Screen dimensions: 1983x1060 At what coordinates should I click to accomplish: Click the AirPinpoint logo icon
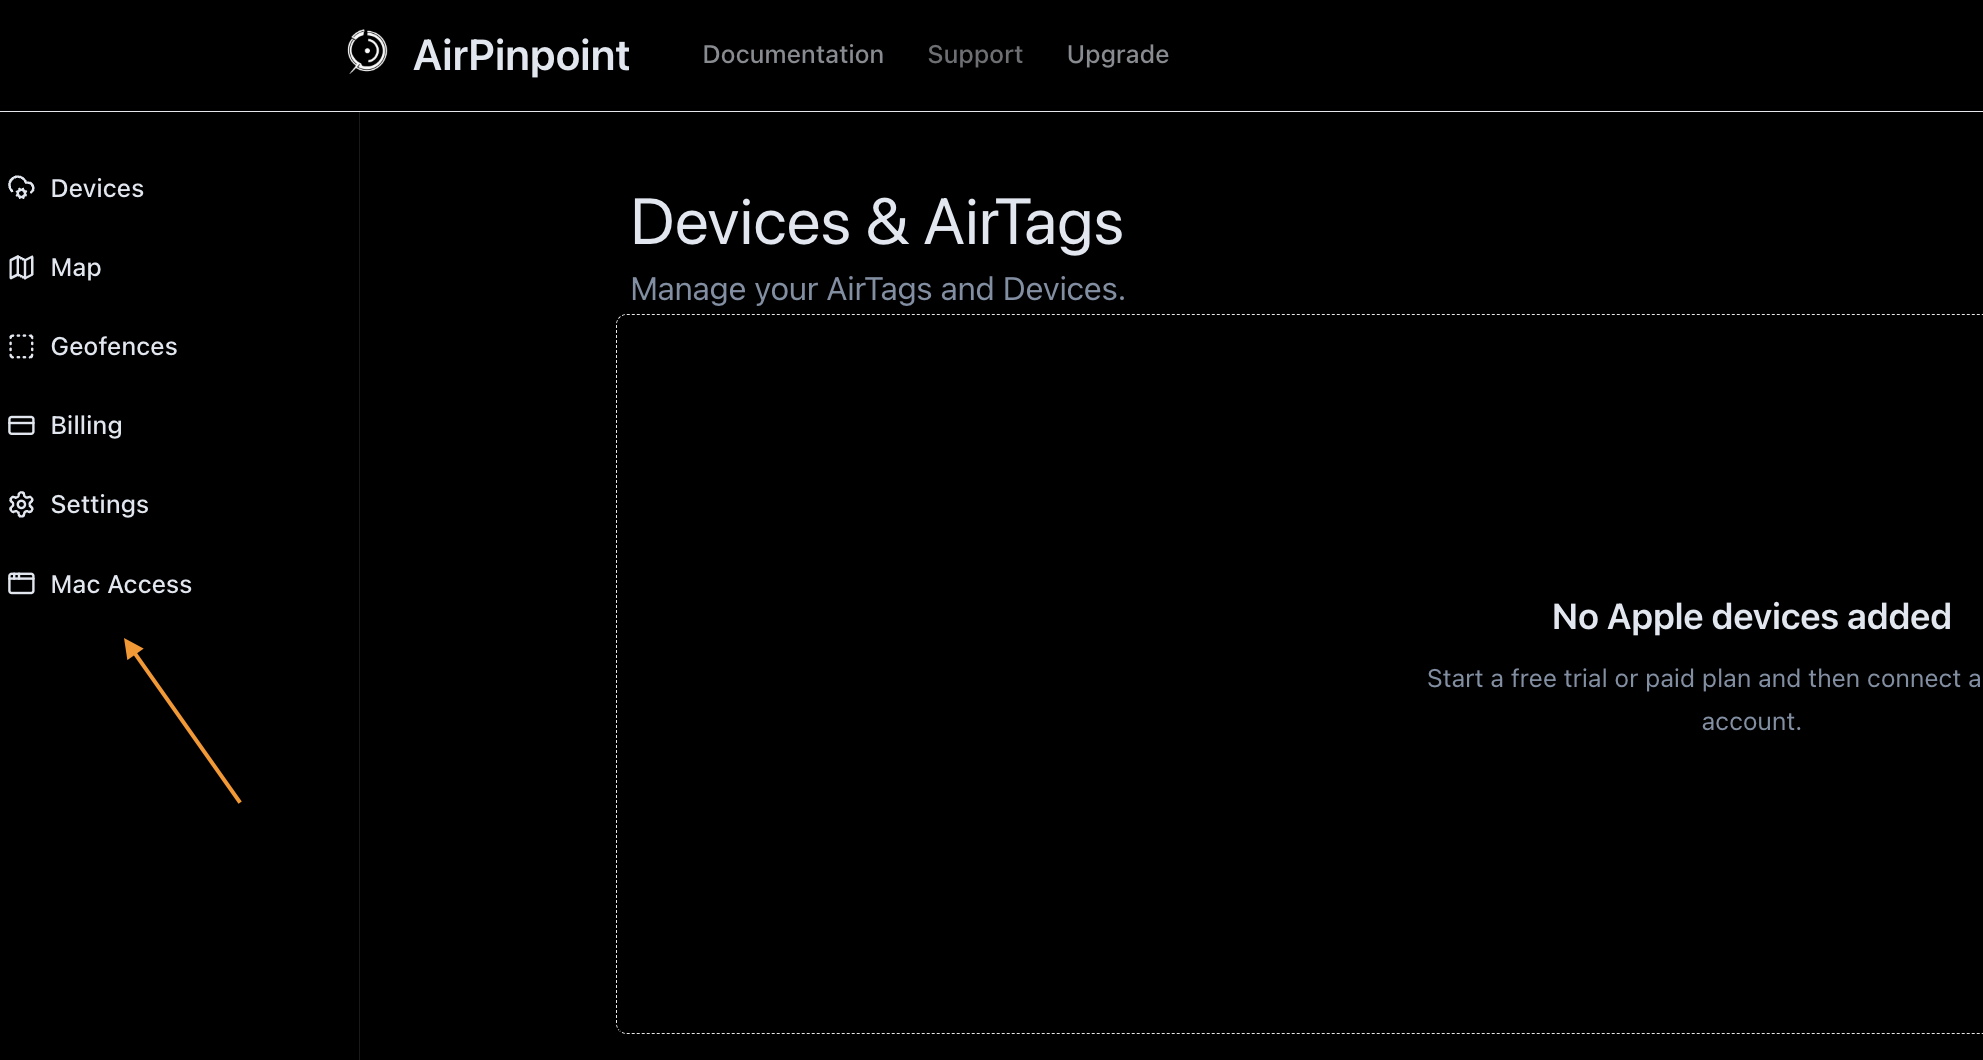pos(364,55)
